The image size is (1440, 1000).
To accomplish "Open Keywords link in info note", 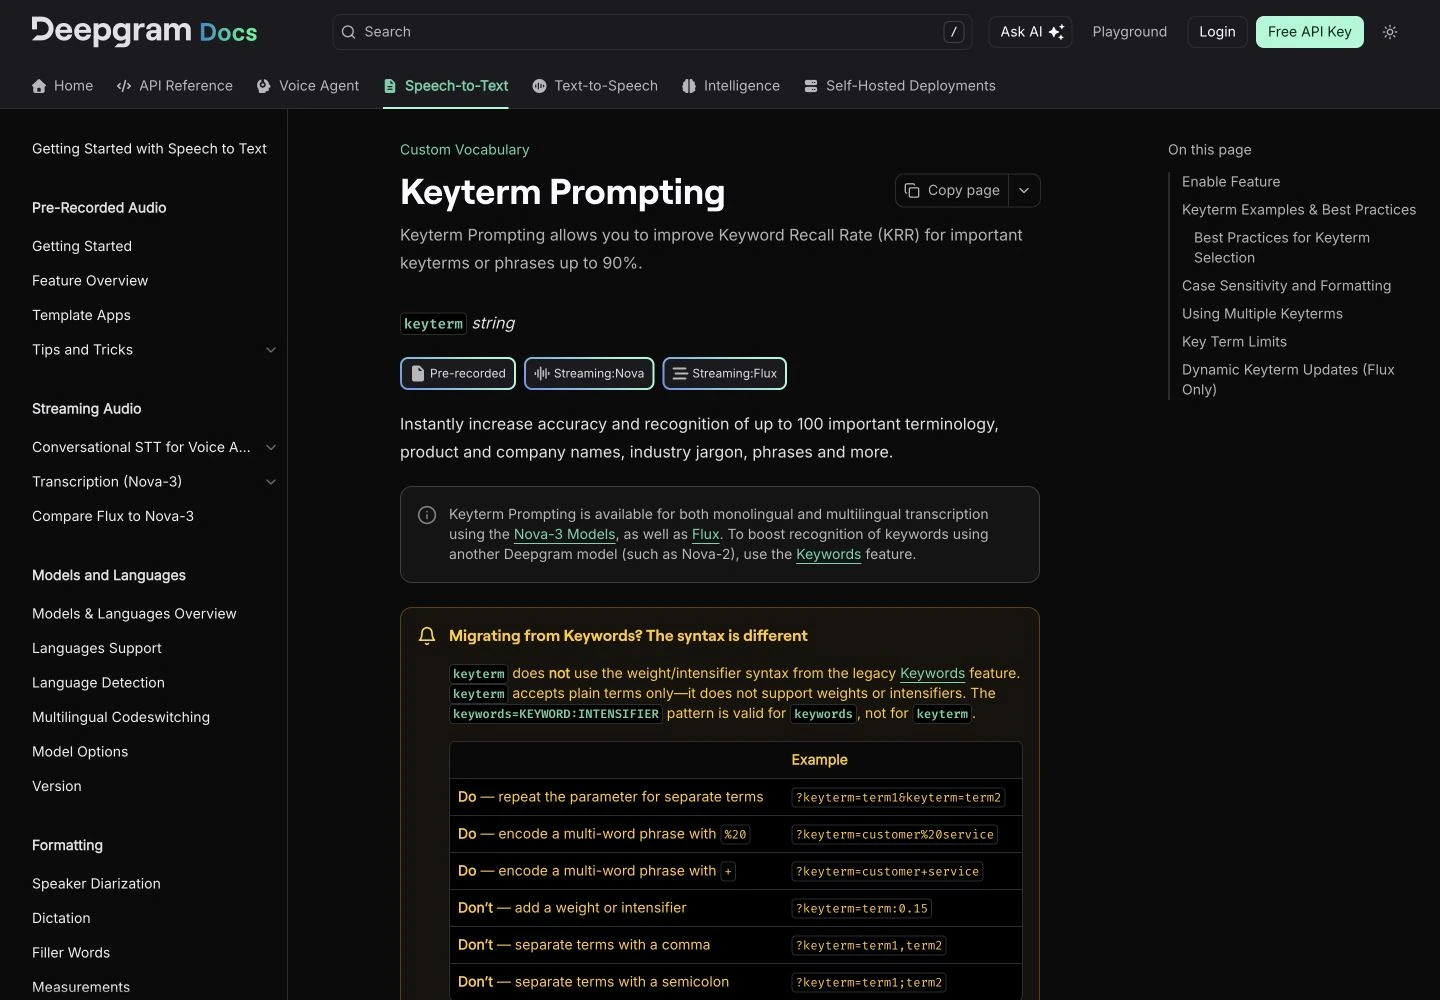I will [x=828, y=554].
